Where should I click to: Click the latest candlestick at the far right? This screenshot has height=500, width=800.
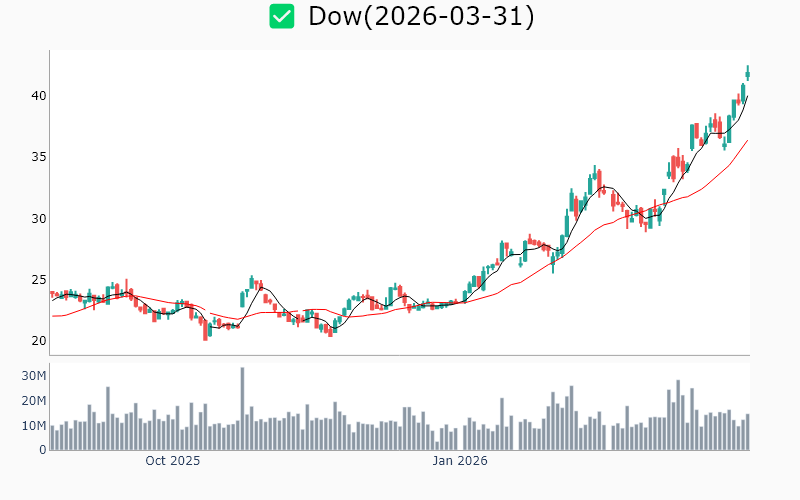coord(747,72)
